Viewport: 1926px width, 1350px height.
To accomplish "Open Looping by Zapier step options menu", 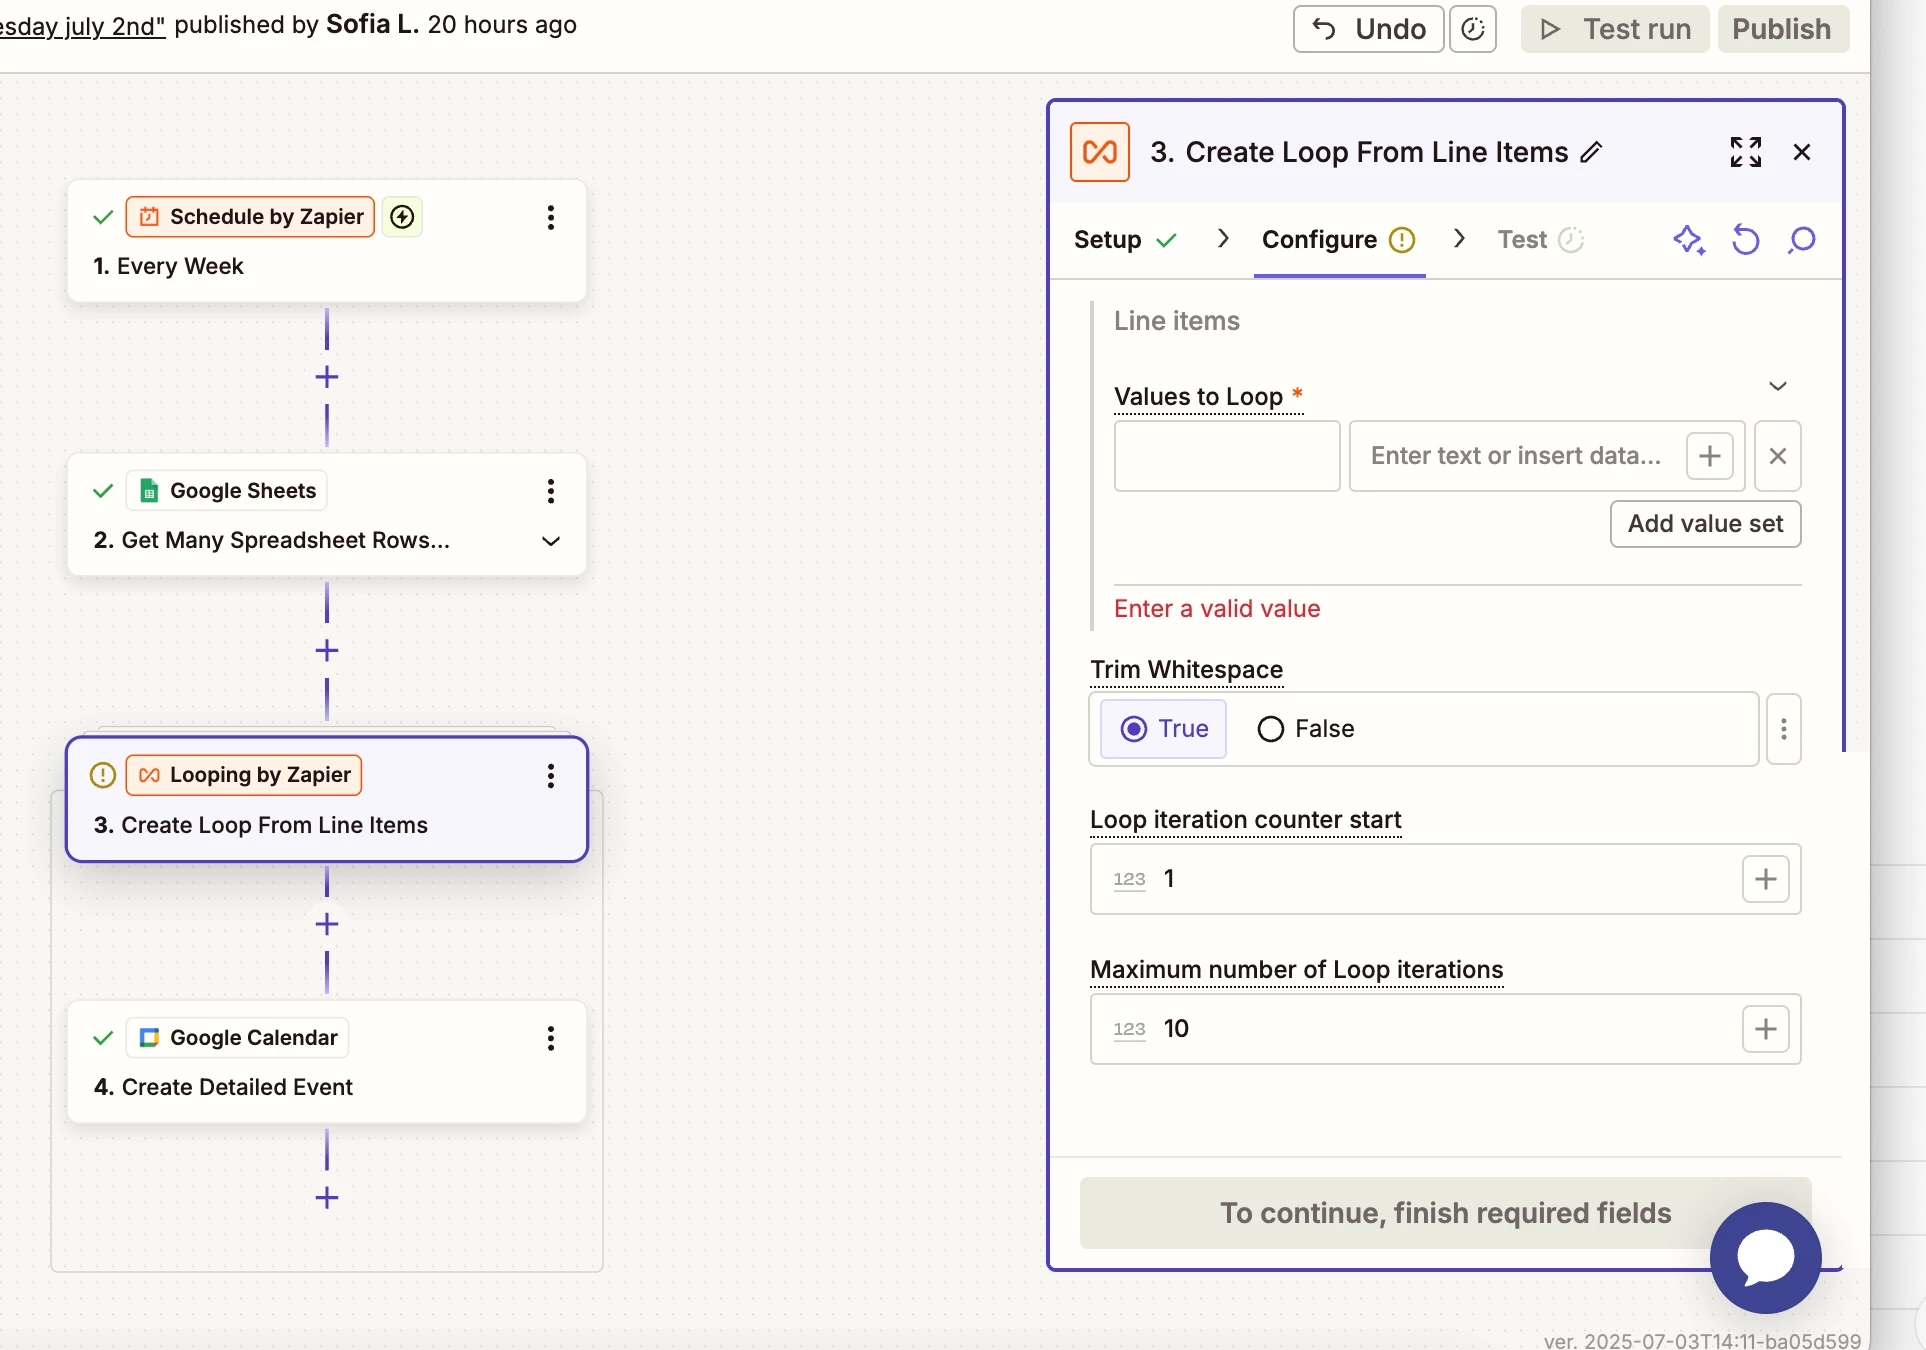I will tap(551, 776).
